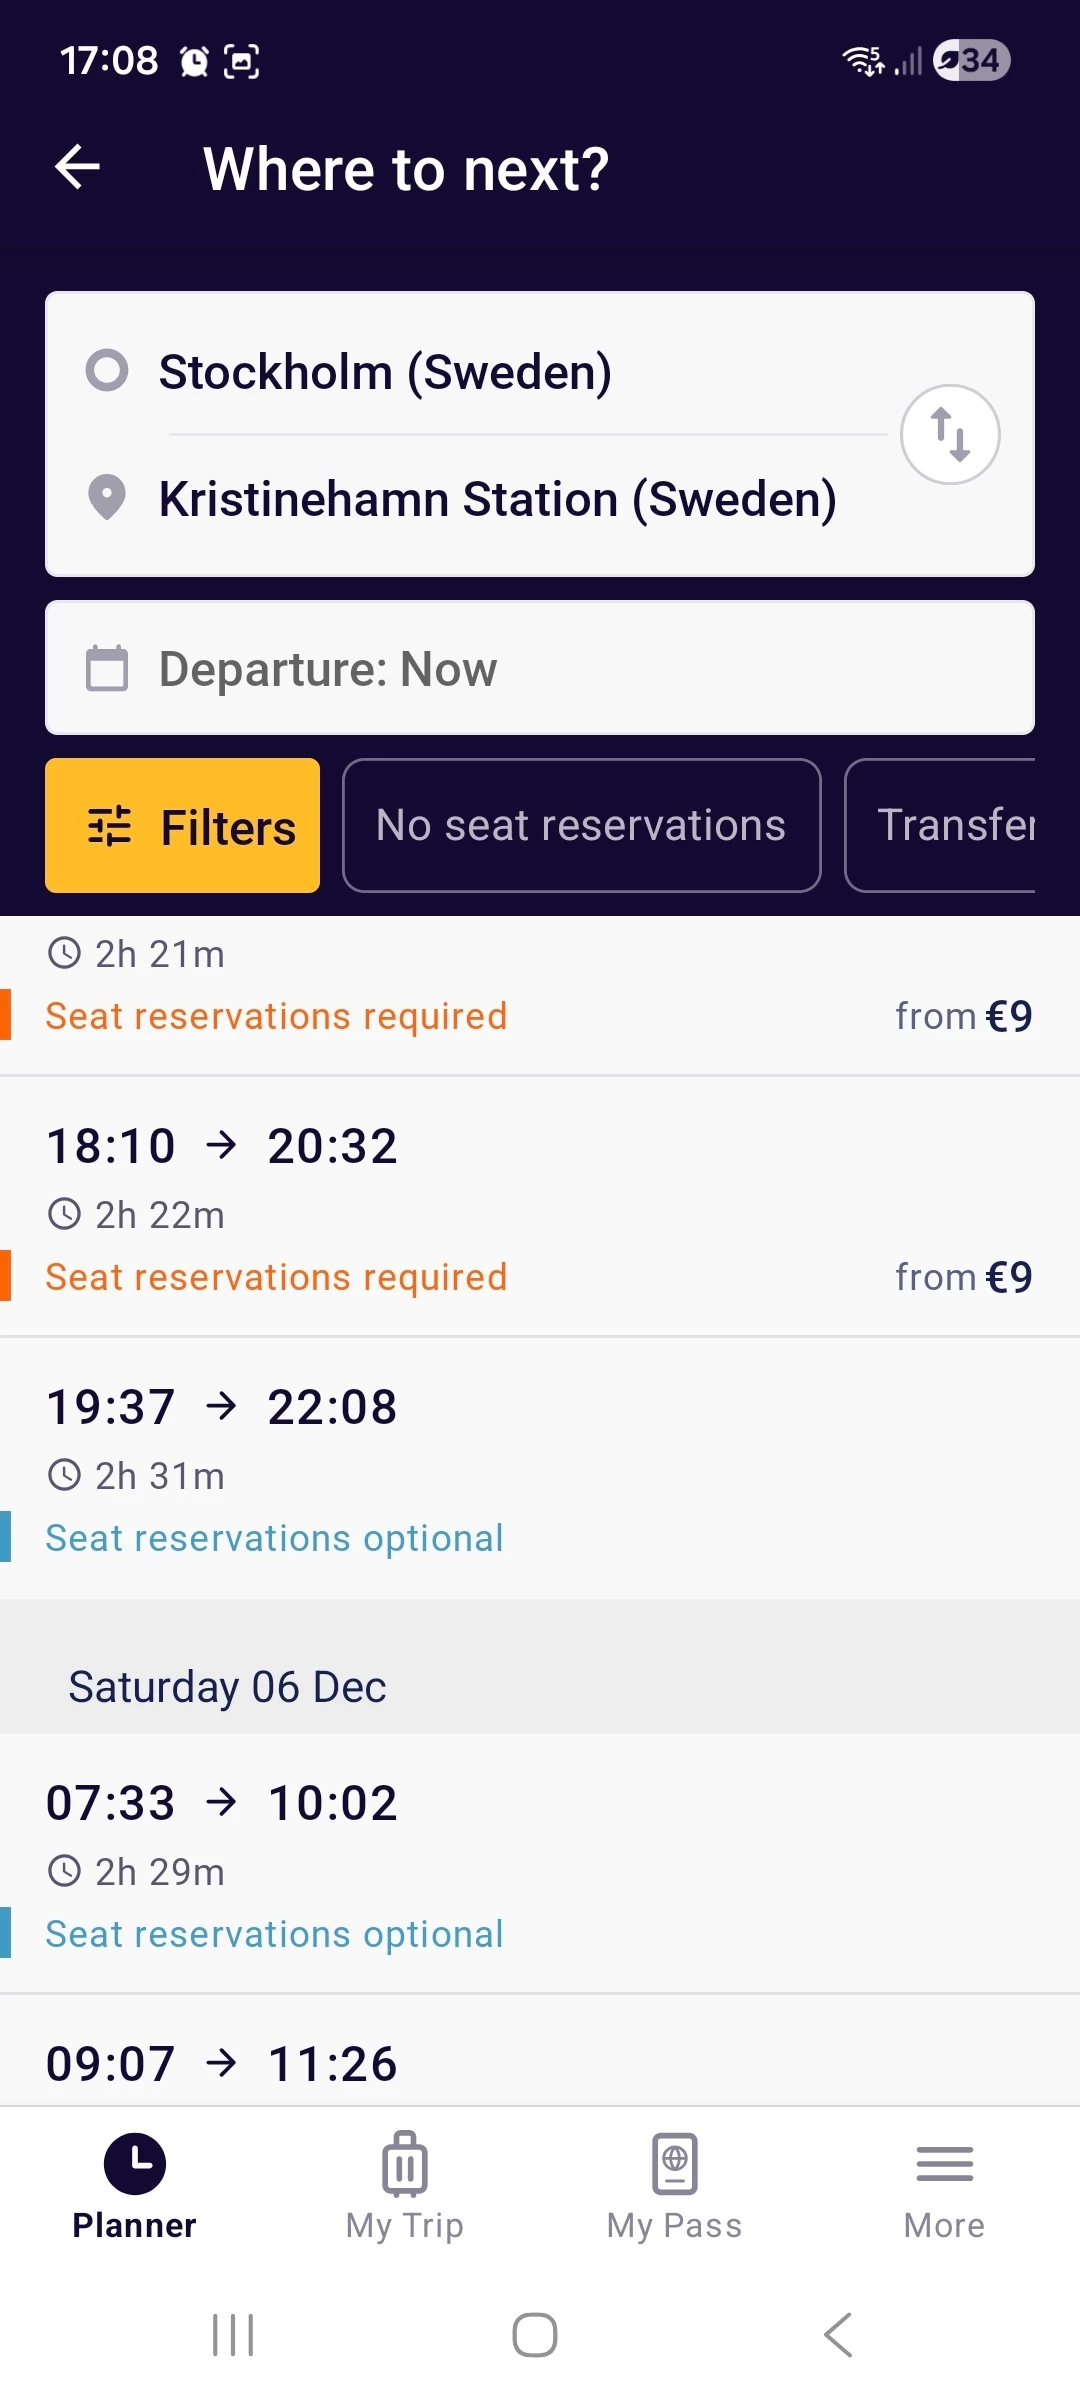Viewport: 1080px width, 2400px height.
Task: Tap the calendar icon beside Departure
Action: coord(107,668)
